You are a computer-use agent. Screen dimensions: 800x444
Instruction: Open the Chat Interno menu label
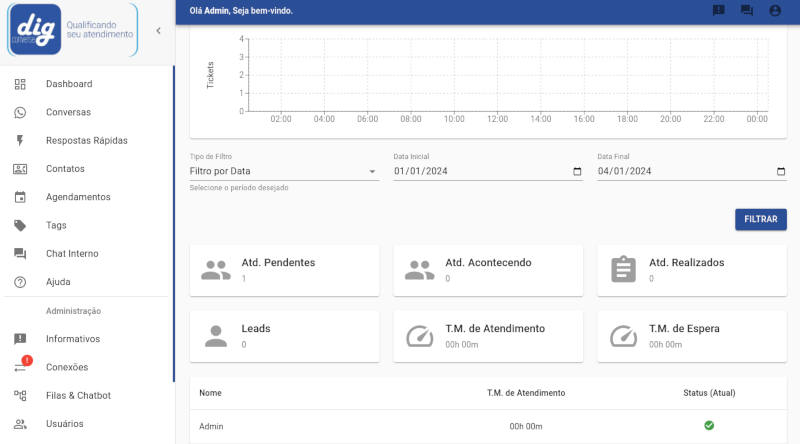pos(72,254)
